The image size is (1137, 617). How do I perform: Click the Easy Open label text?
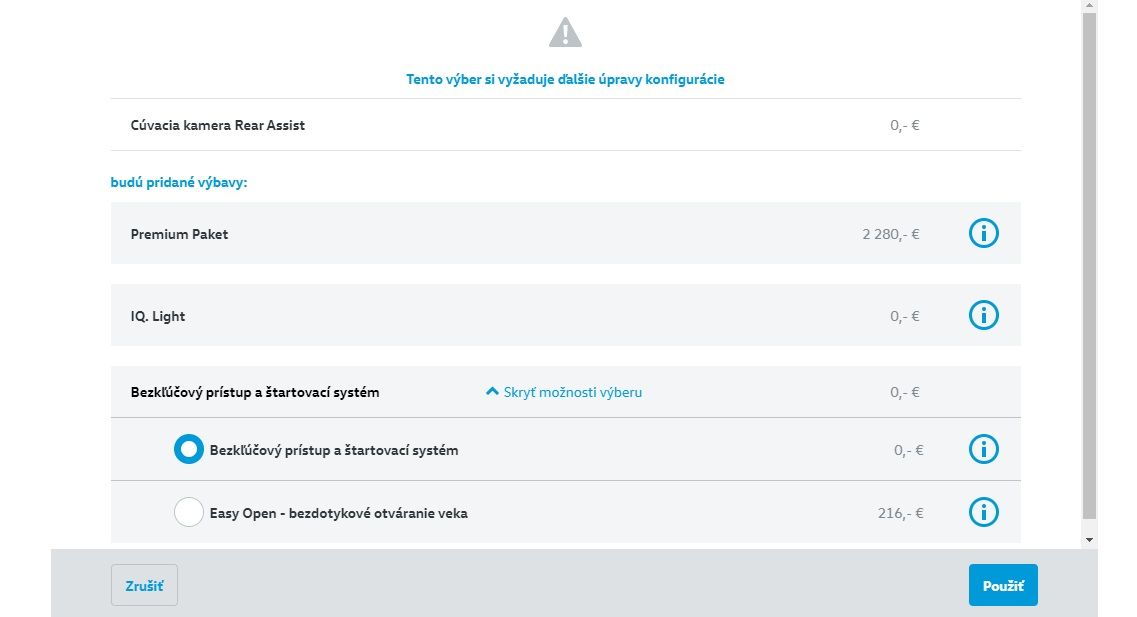[339, 513]
